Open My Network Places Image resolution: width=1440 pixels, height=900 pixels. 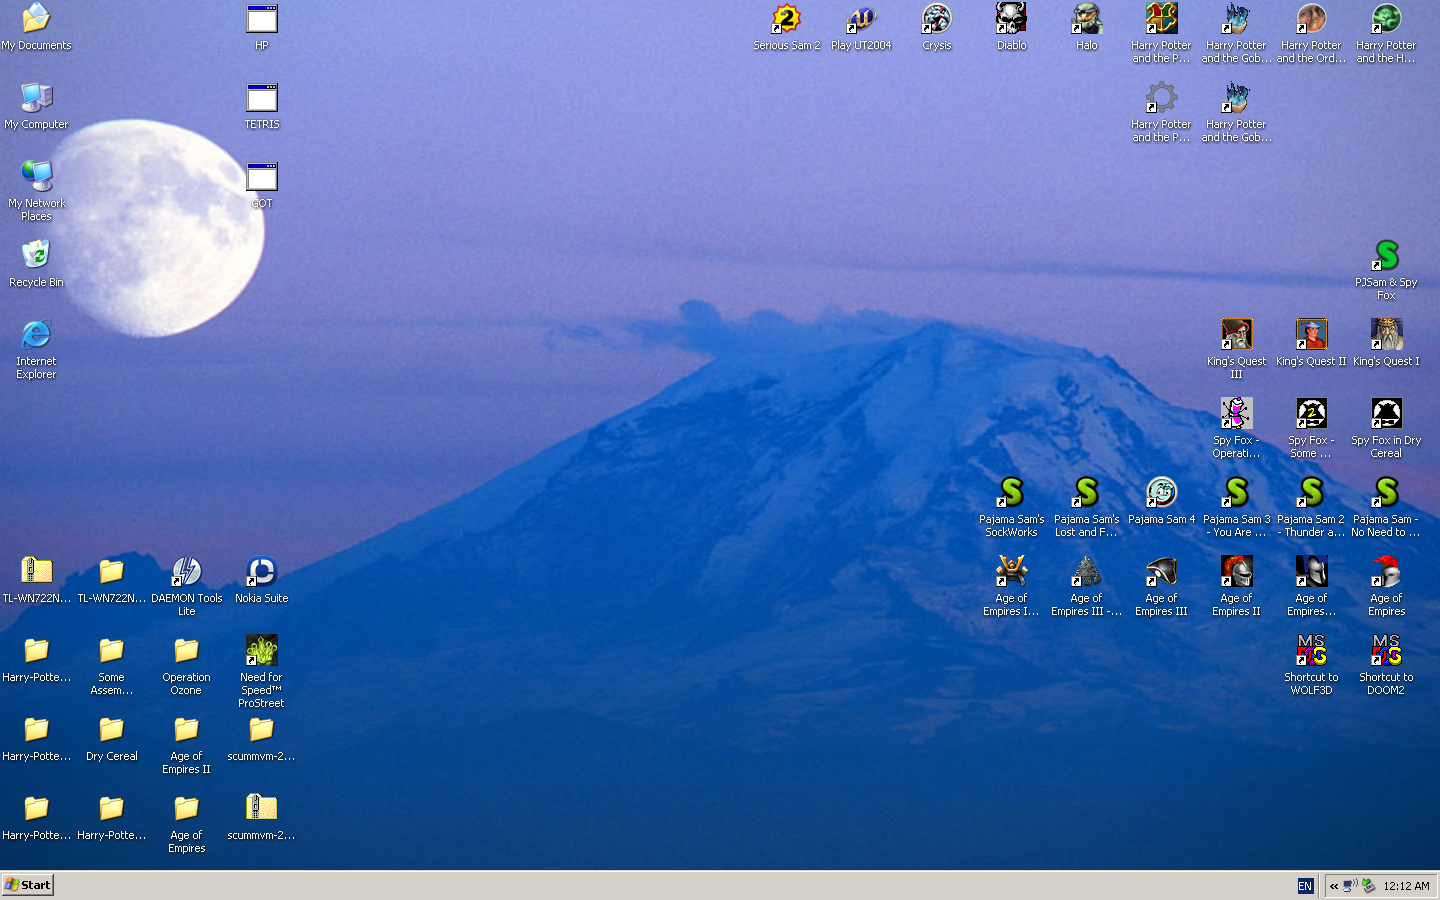(x=36, y=190)
